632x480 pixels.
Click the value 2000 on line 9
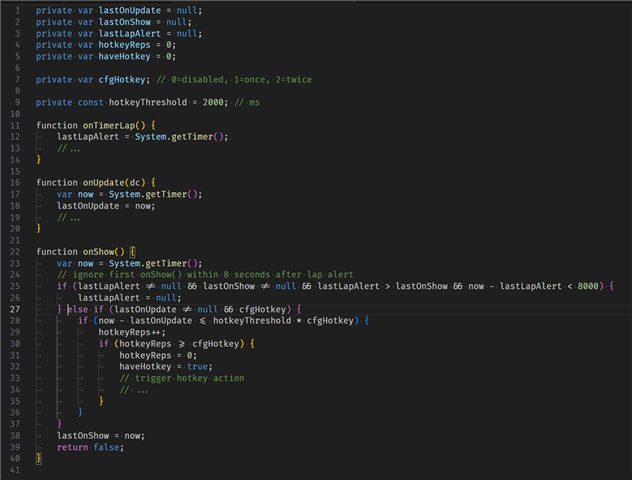[x=213, y=102]
